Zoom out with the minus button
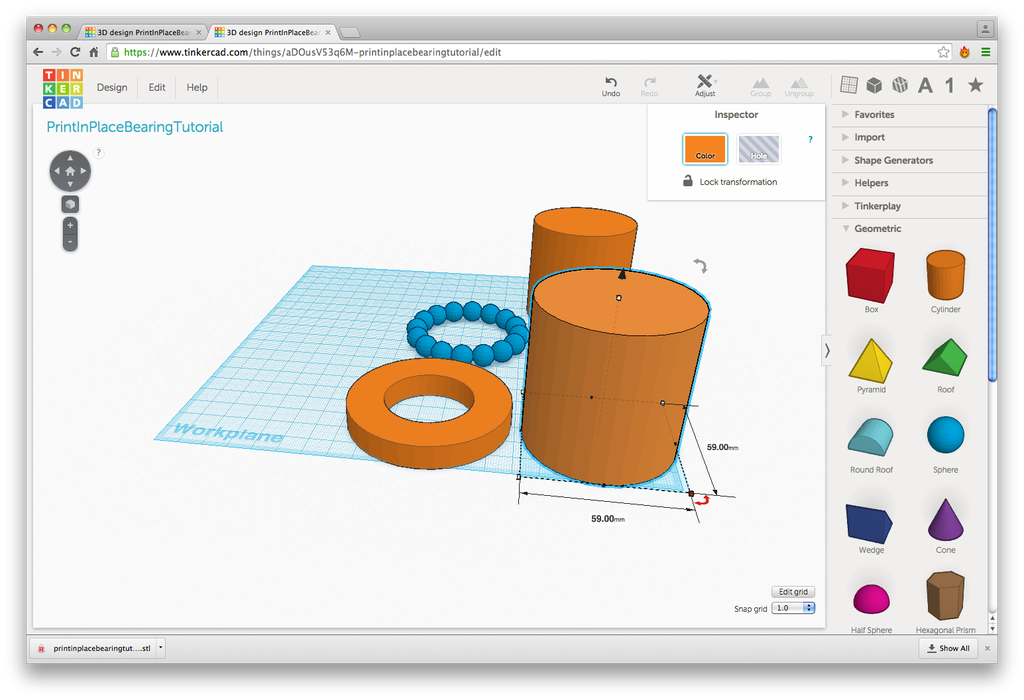1024x700 pixels. [70, 242]
